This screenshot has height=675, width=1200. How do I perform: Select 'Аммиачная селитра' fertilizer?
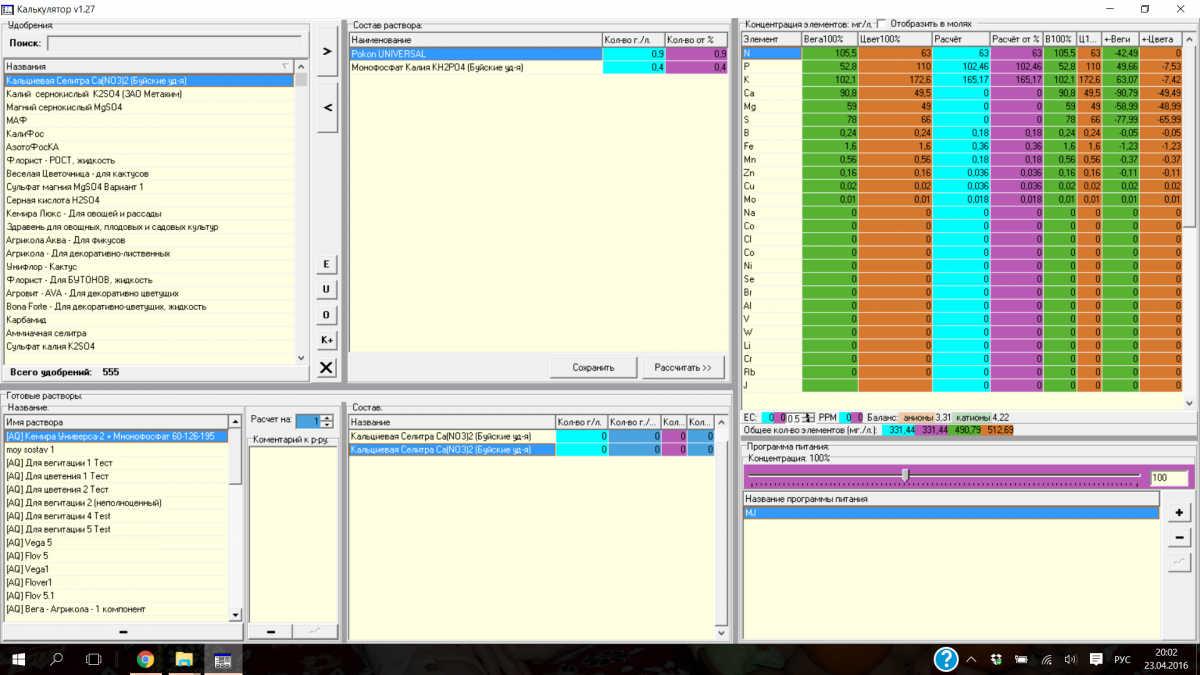pyautogui.click(x=150, y=333)
